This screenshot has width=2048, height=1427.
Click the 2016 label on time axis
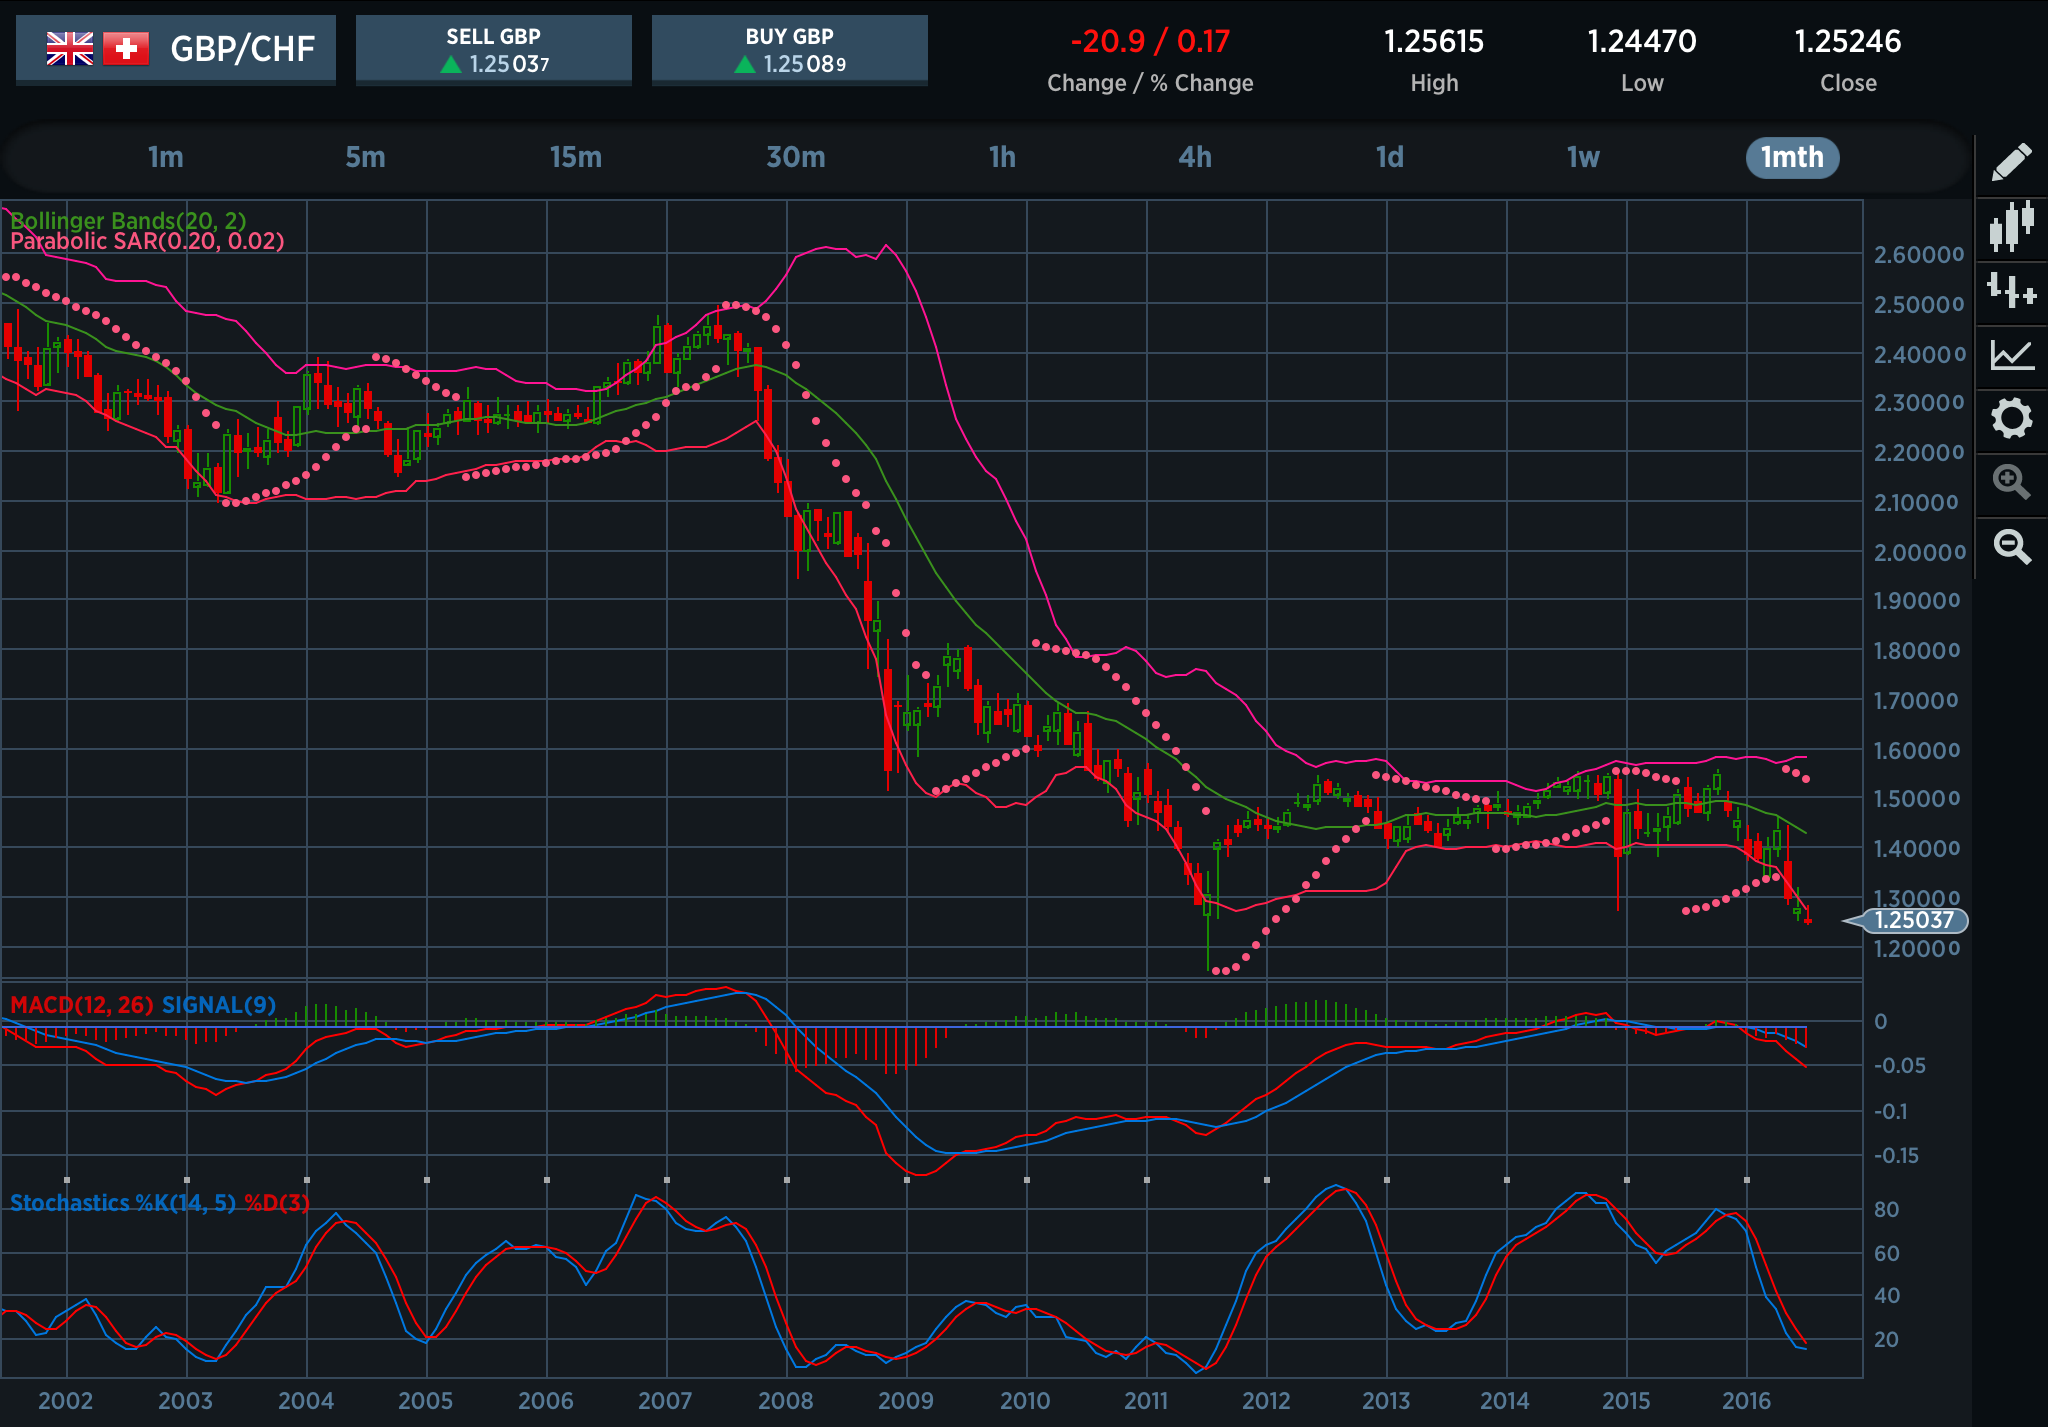pos(1747,1400)
